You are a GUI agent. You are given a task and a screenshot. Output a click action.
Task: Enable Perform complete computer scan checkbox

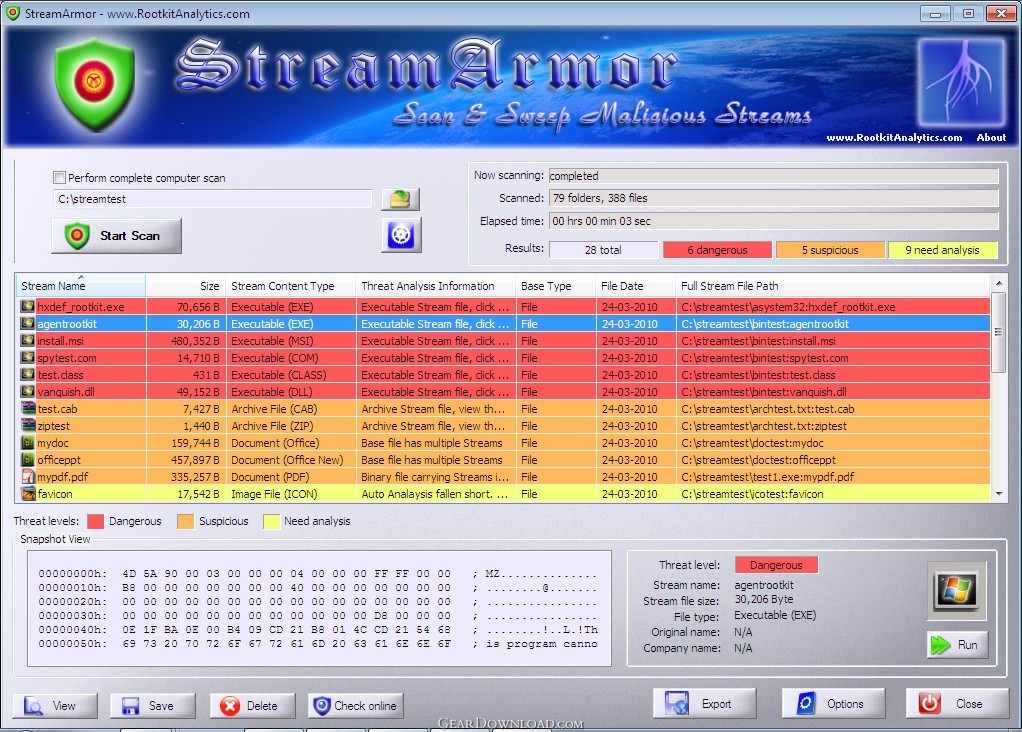tap(59, 177)
